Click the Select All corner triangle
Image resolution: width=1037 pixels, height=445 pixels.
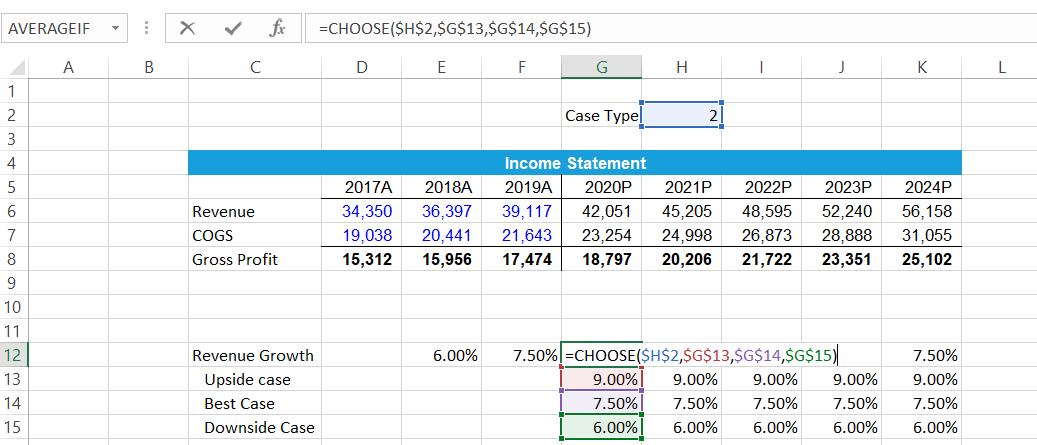click(16, 68)
